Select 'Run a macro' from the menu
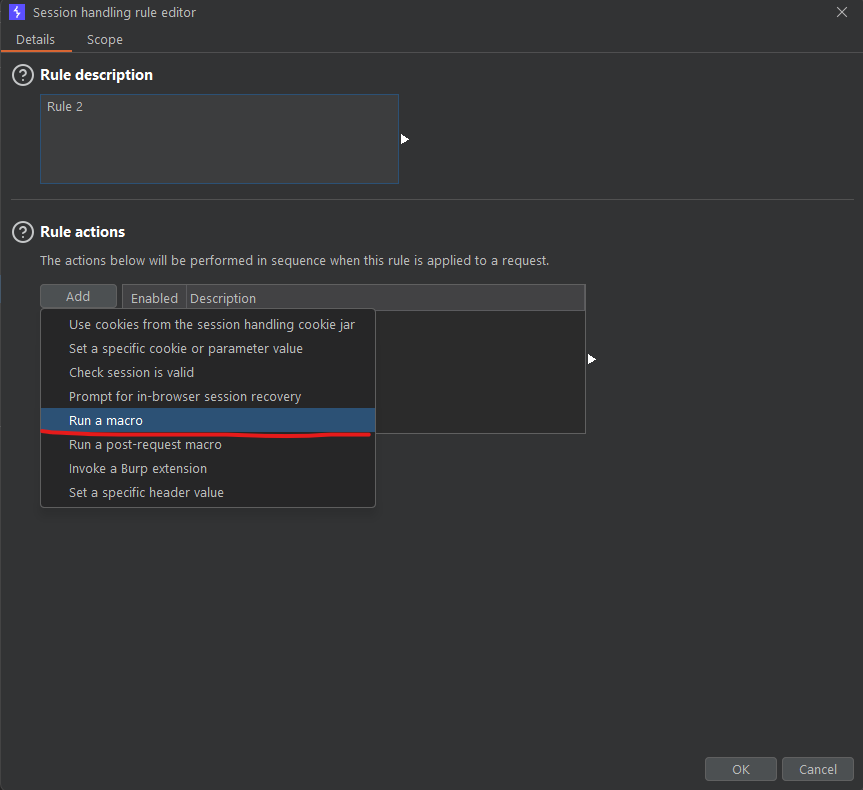The width and height of the screenshot is (863, 790). [x=106, y=421]
